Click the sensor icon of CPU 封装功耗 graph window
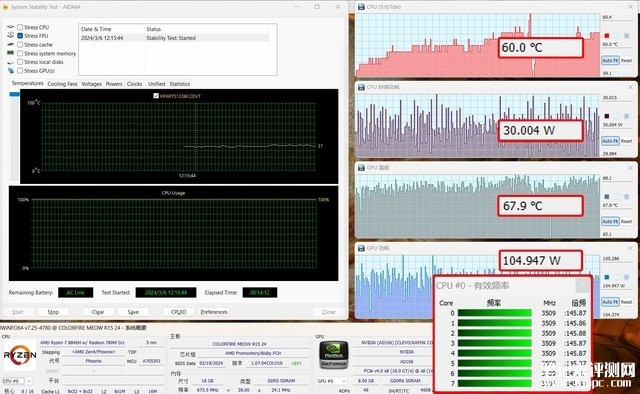The width and height of the screenshot is (640, 394). point(361,87)
